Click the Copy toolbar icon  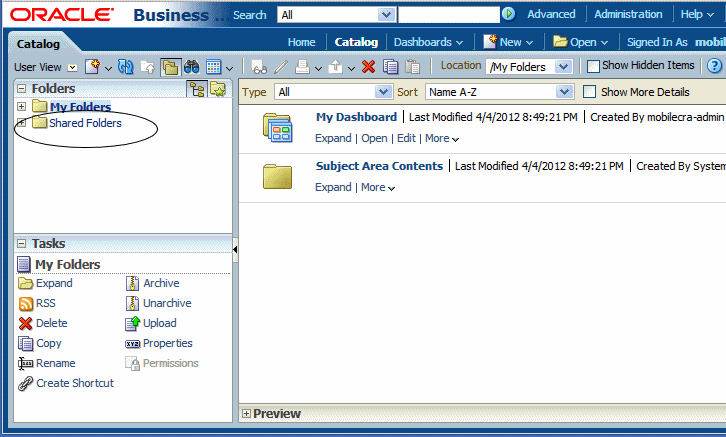coord(390,67)
